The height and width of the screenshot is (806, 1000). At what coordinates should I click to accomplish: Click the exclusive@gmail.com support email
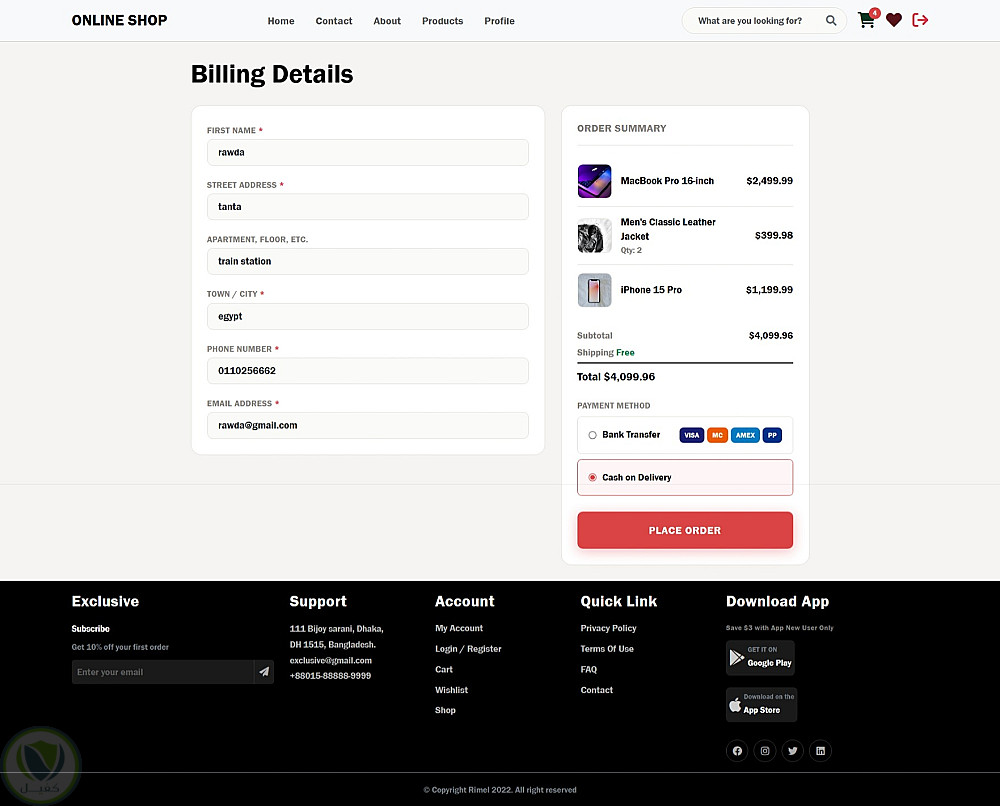(330, 661)
